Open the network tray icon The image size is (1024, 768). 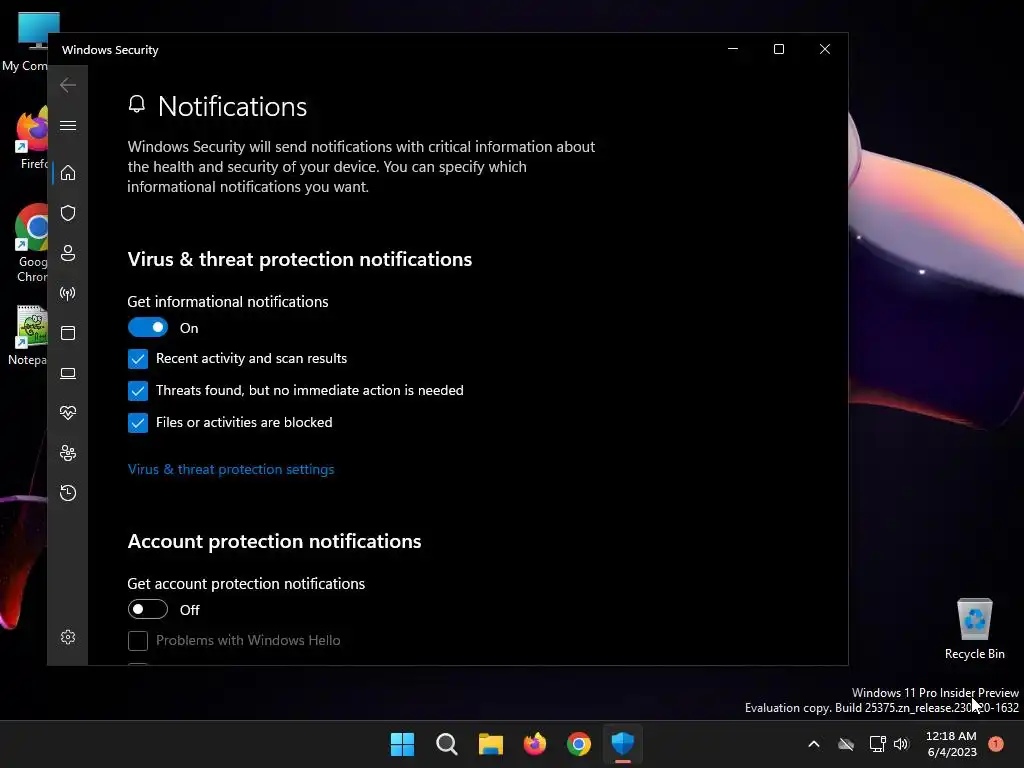pos(877,744)
